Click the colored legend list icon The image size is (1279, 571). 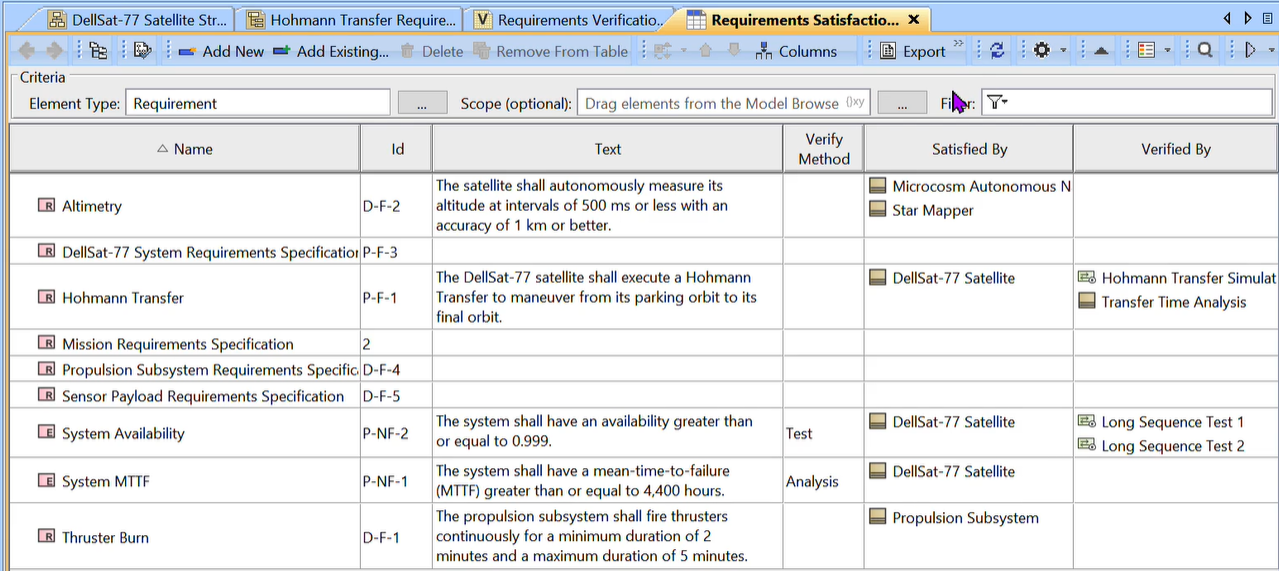coord(1147,51)
